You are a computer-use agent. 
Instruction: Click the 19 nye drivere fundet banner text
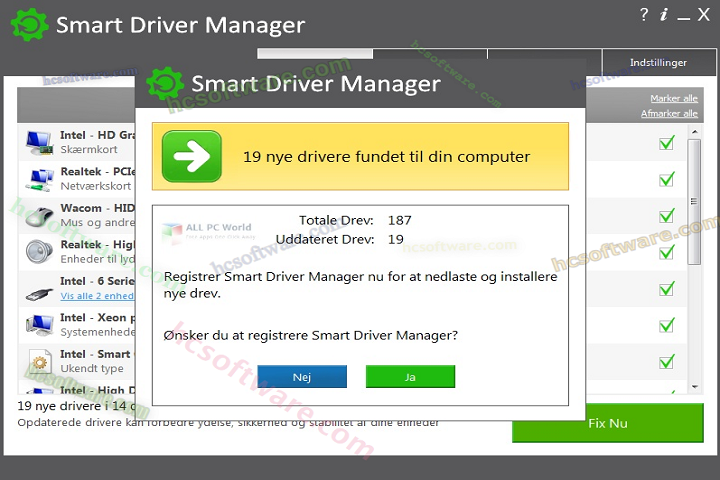click(x=386, y=157)
